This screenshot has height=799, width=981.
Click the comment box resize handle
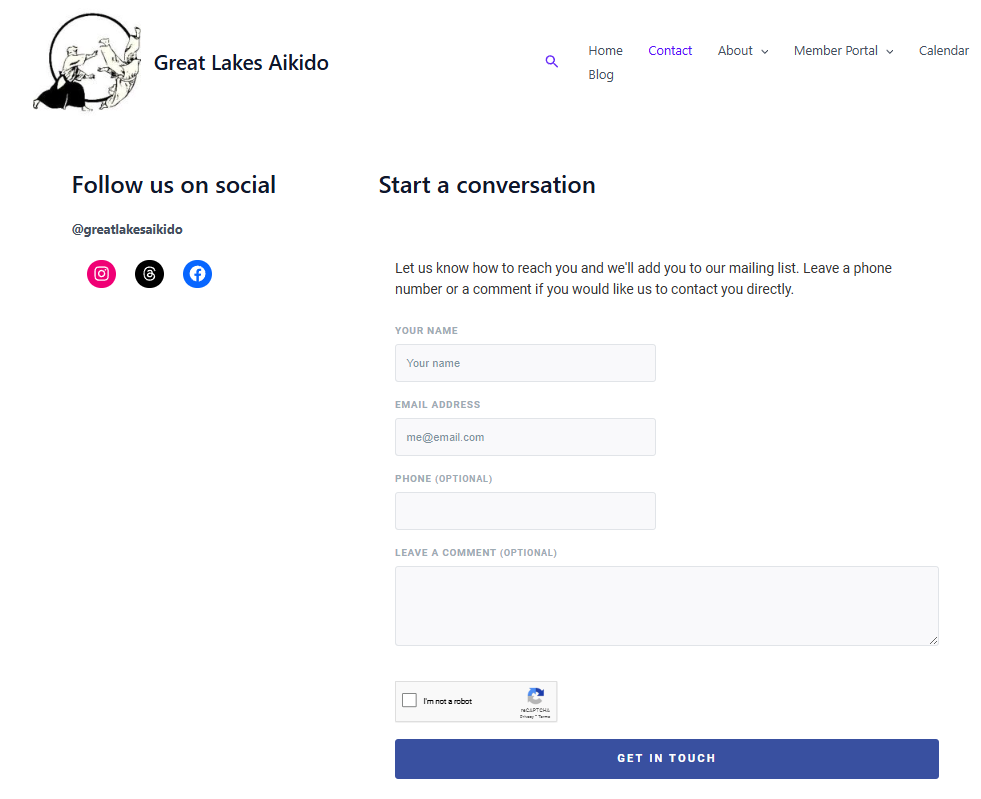933,640
